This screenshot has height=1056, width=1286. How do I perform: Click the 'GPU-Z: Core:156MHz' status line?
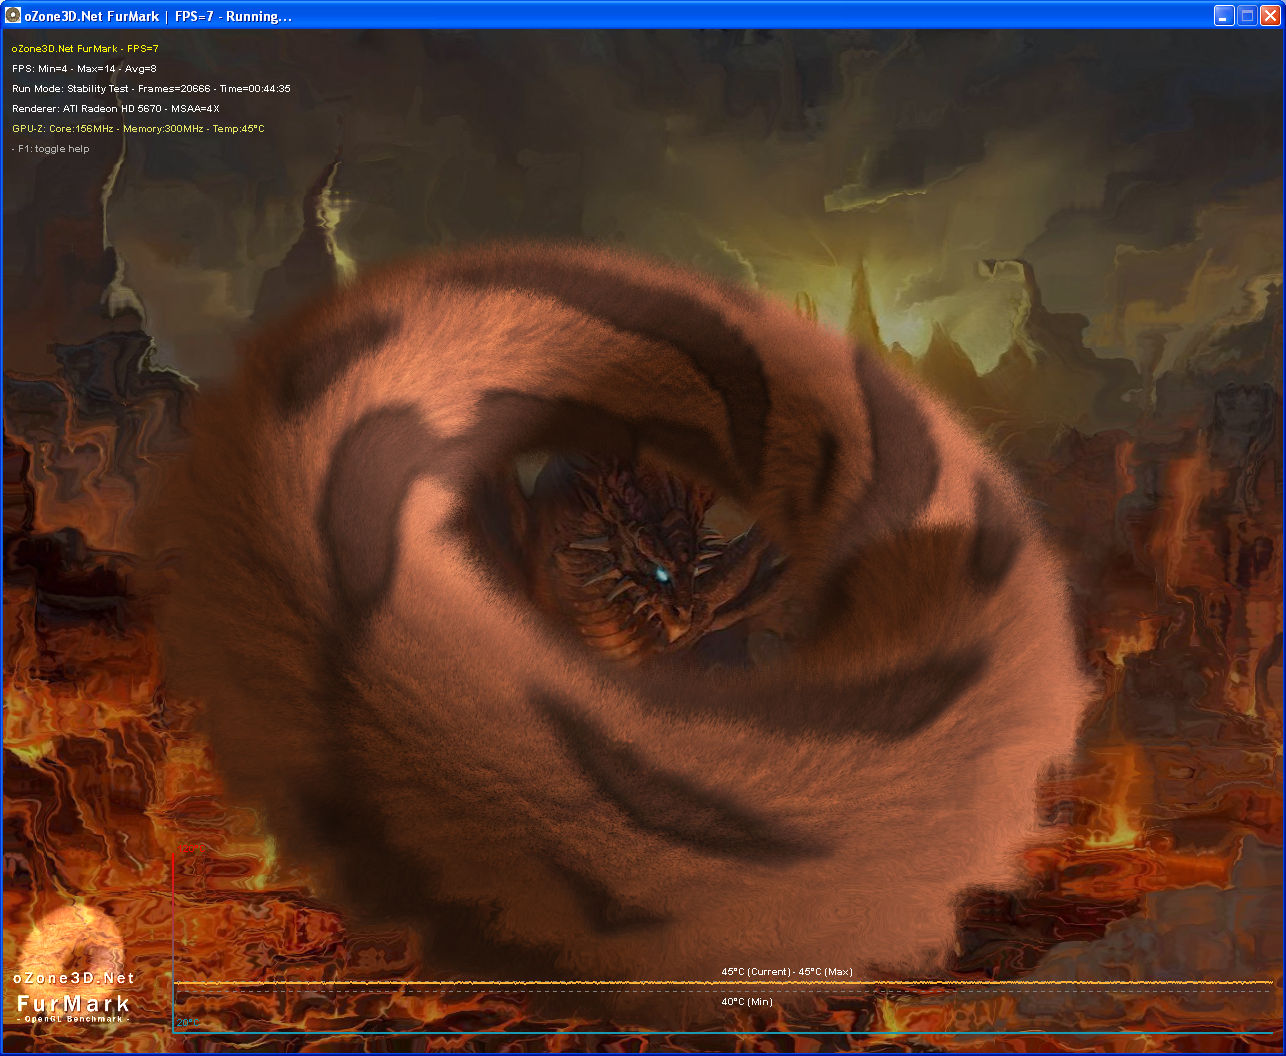click(138, 129)
